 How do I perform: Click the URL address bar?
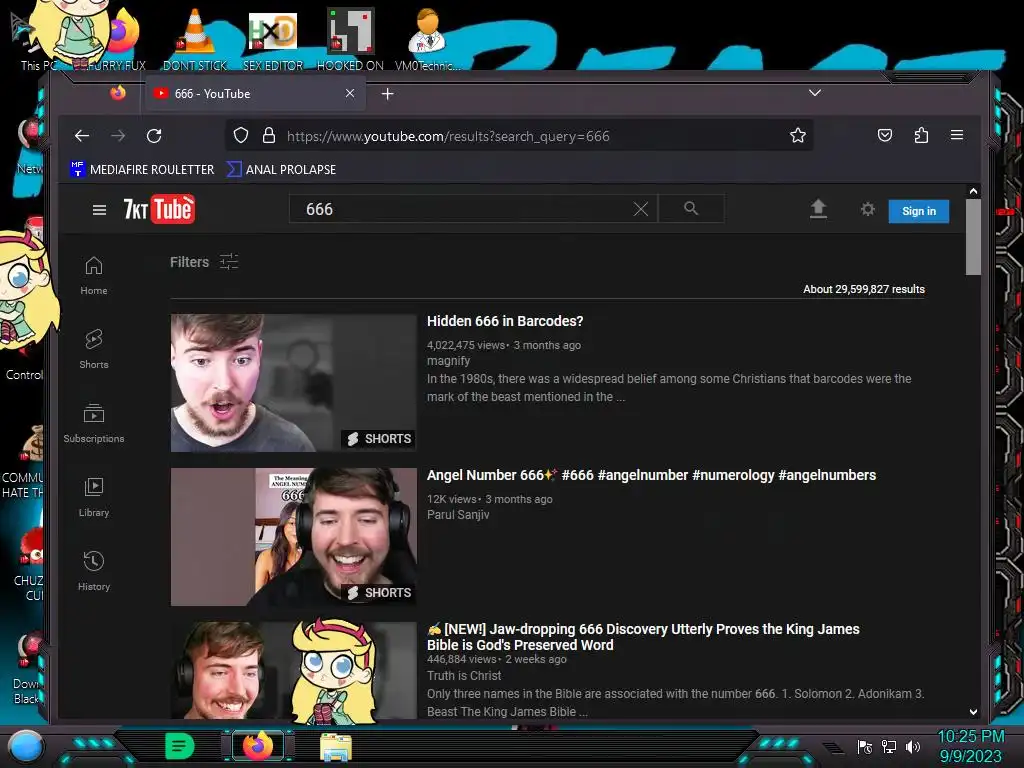tap(519, 136)
